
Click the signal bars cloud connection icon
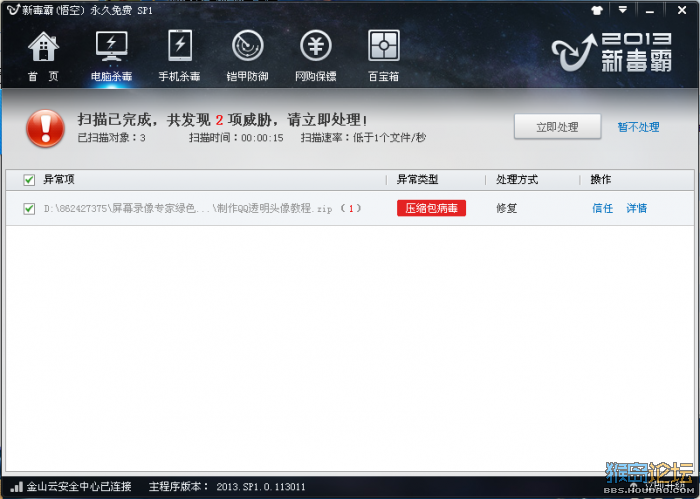17,486
